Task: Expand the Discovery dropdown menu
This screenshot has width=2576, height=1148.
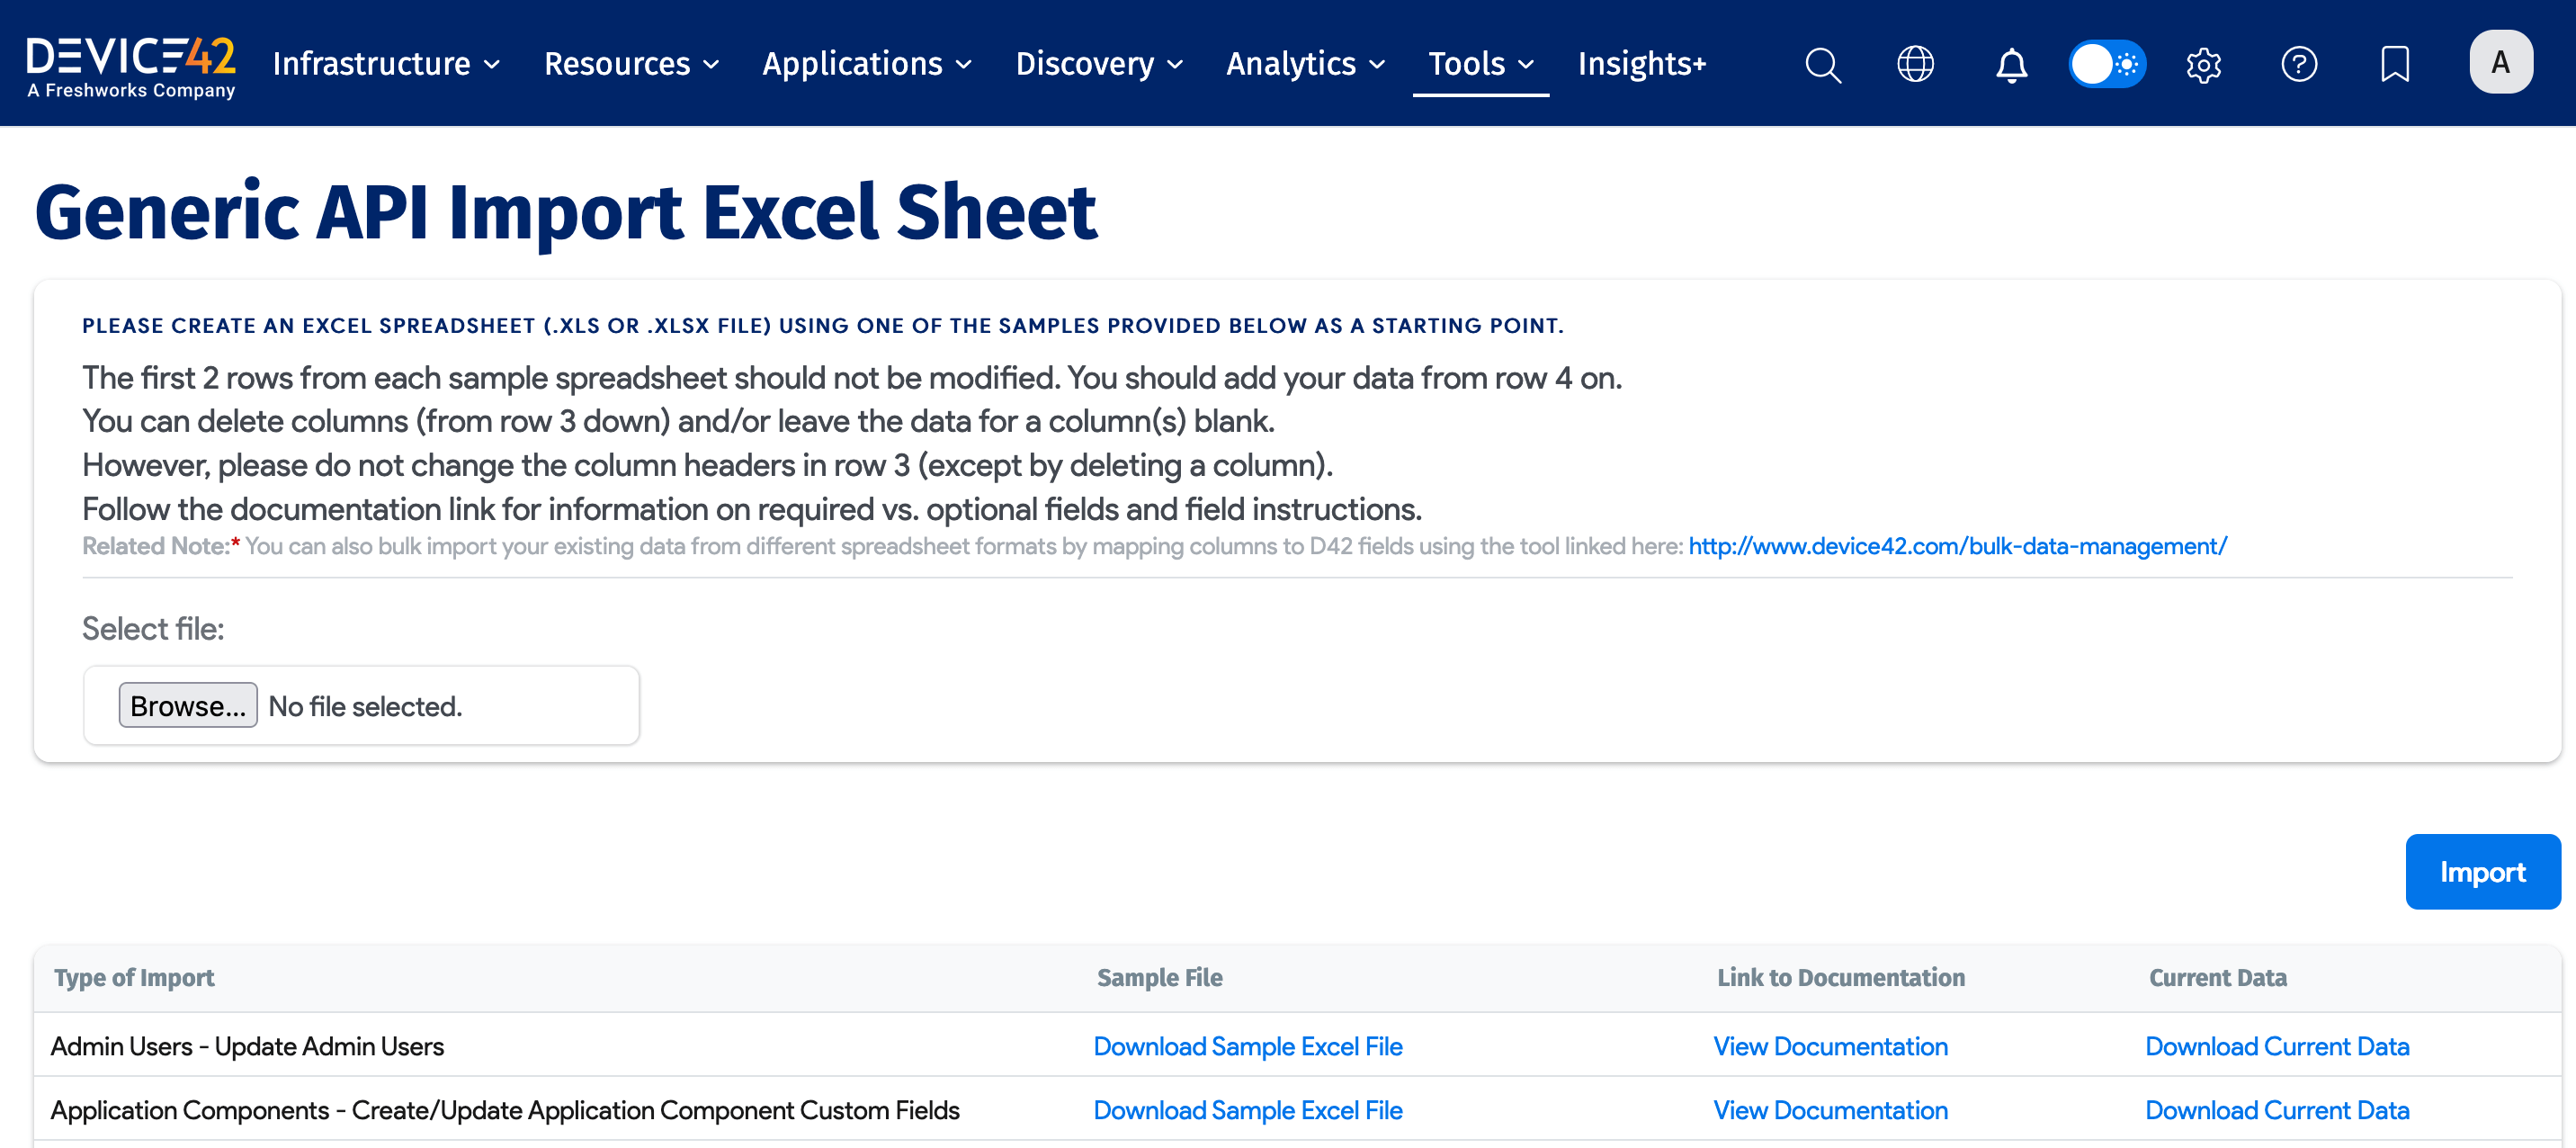Action: point(1099,64)
